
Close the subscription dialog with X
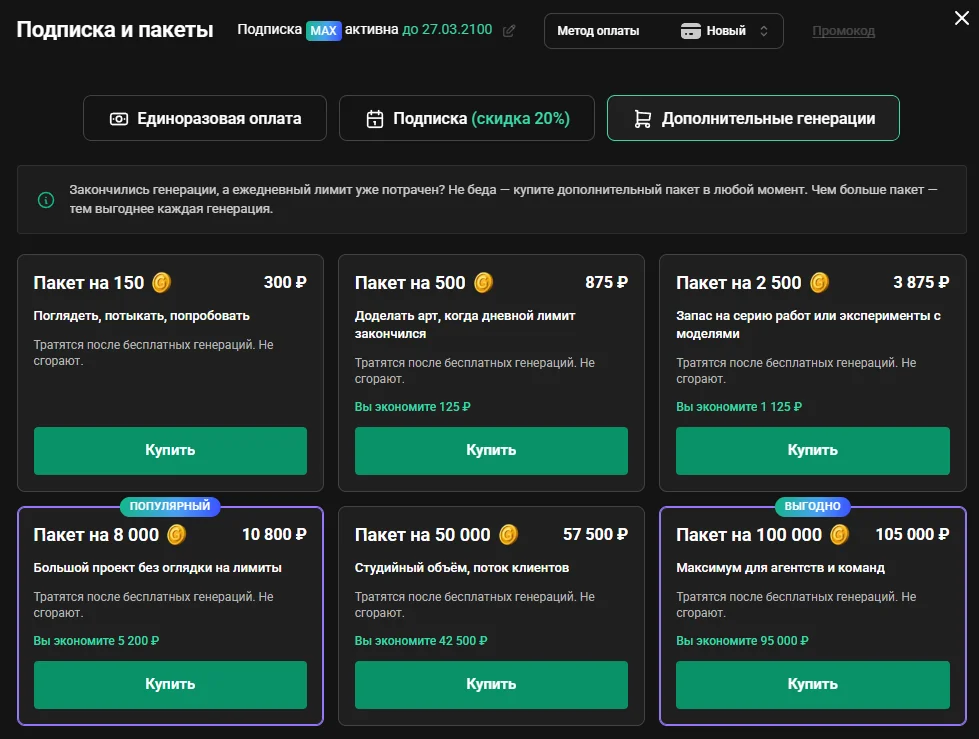(962, 18)
